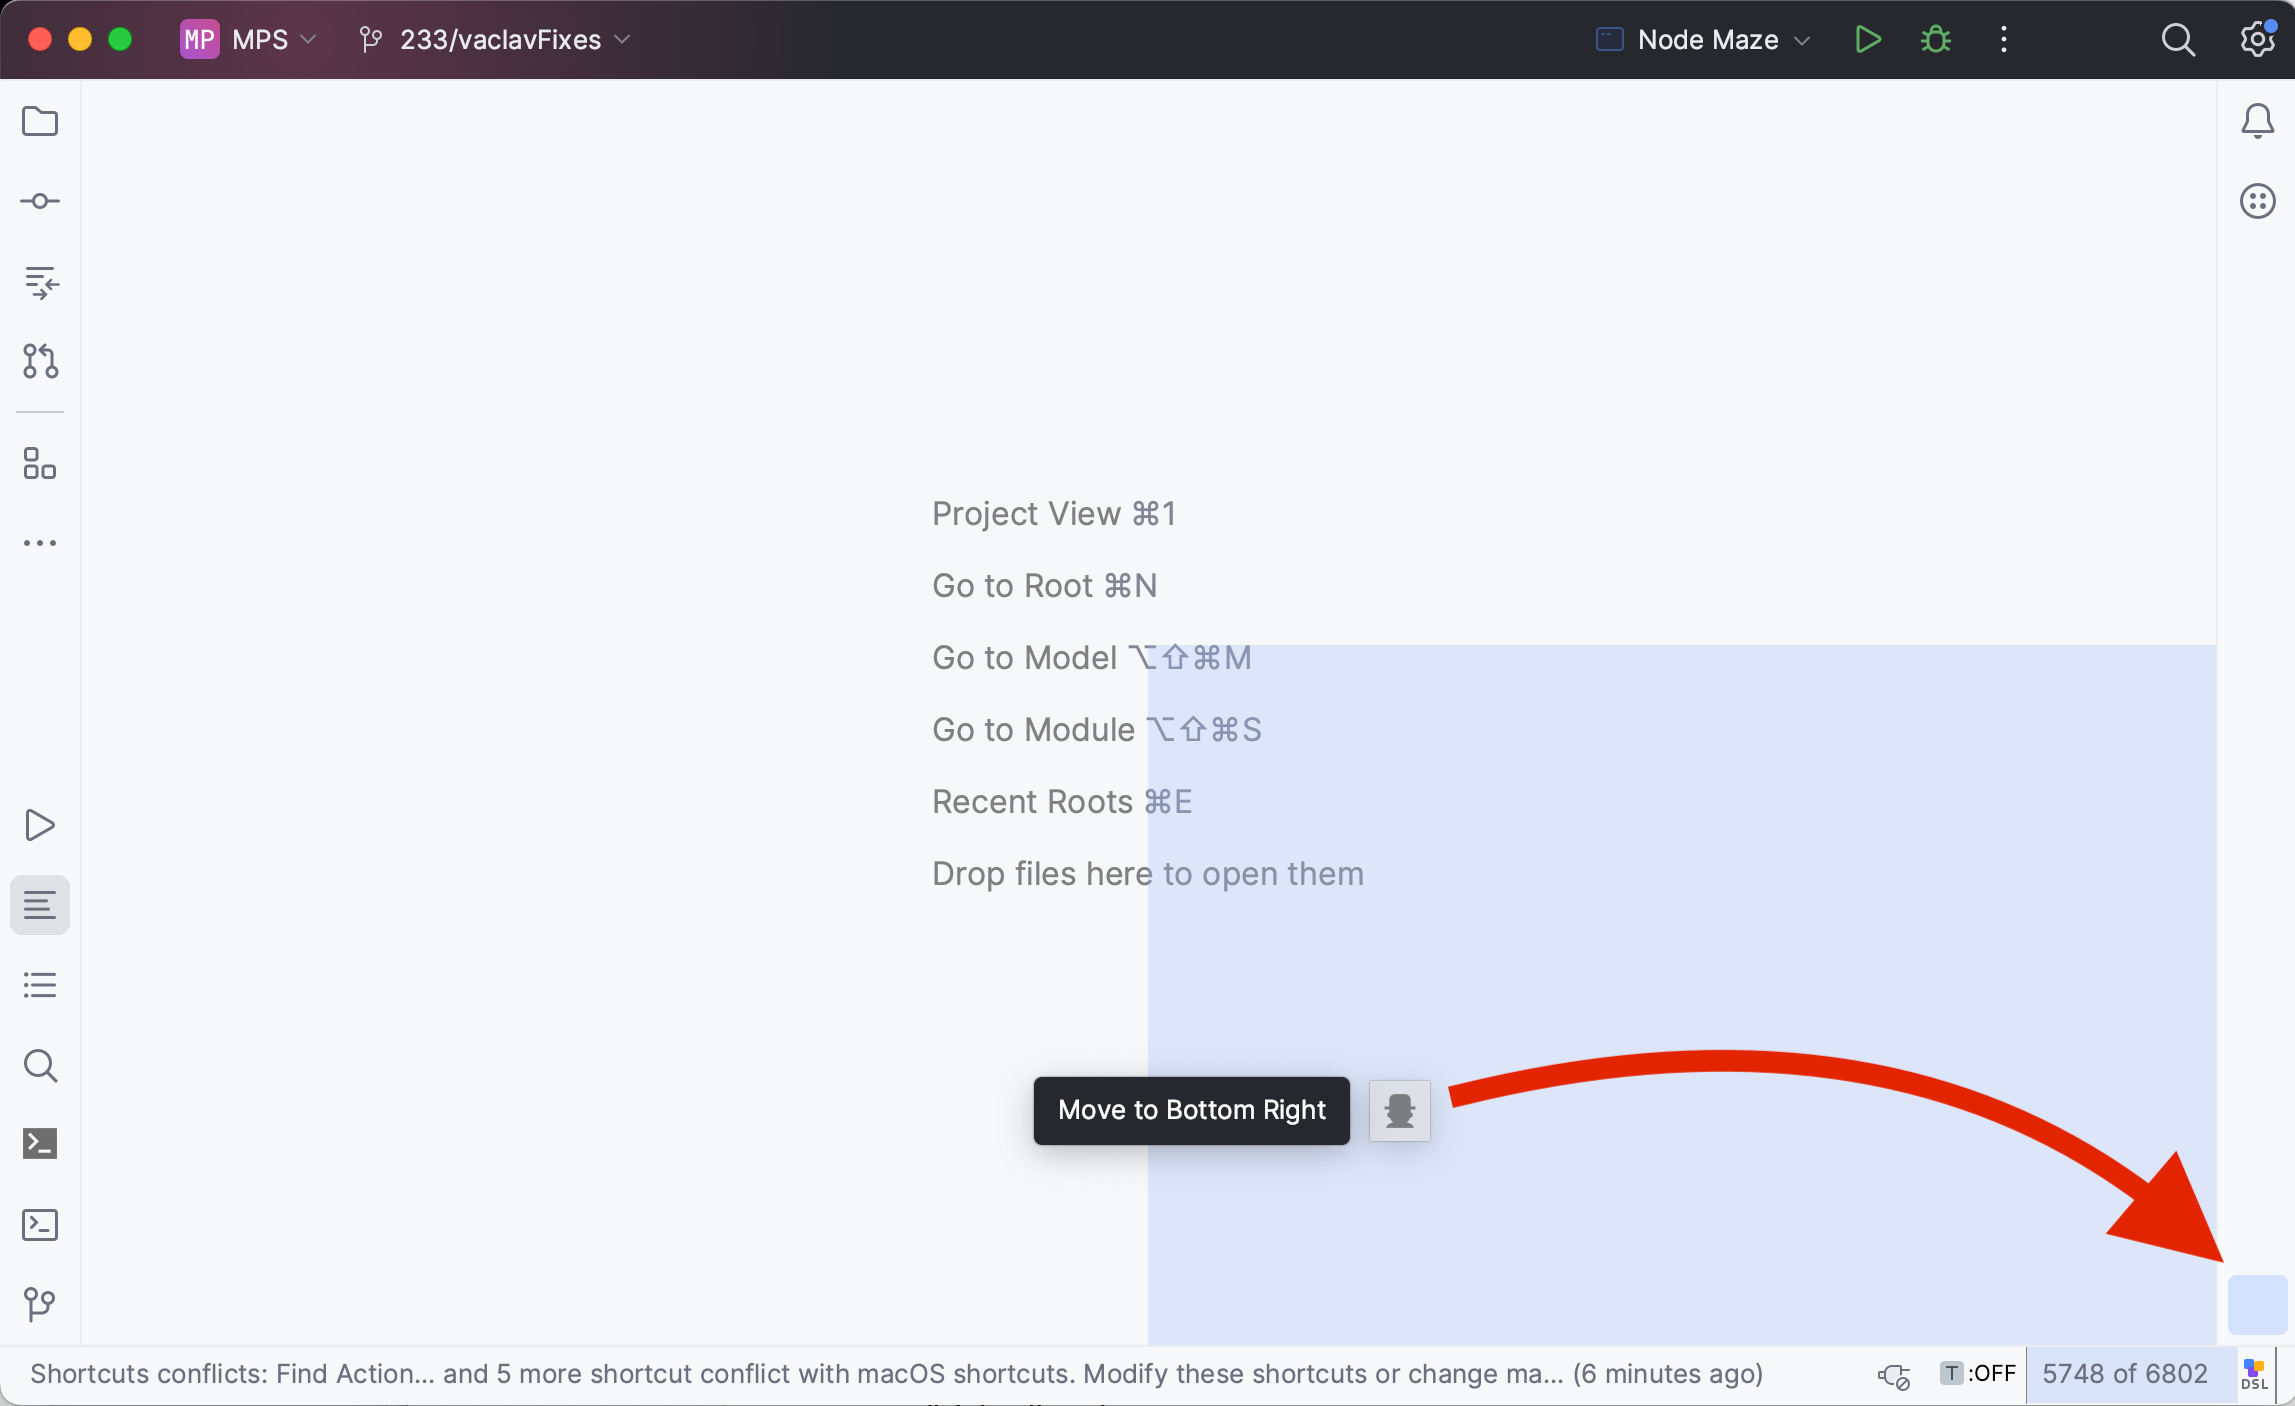Viewport: 2295px width, 1406px height.
Task: Click the Debug (bug) icon in toolbar
Action: [x=1936, y=39]
